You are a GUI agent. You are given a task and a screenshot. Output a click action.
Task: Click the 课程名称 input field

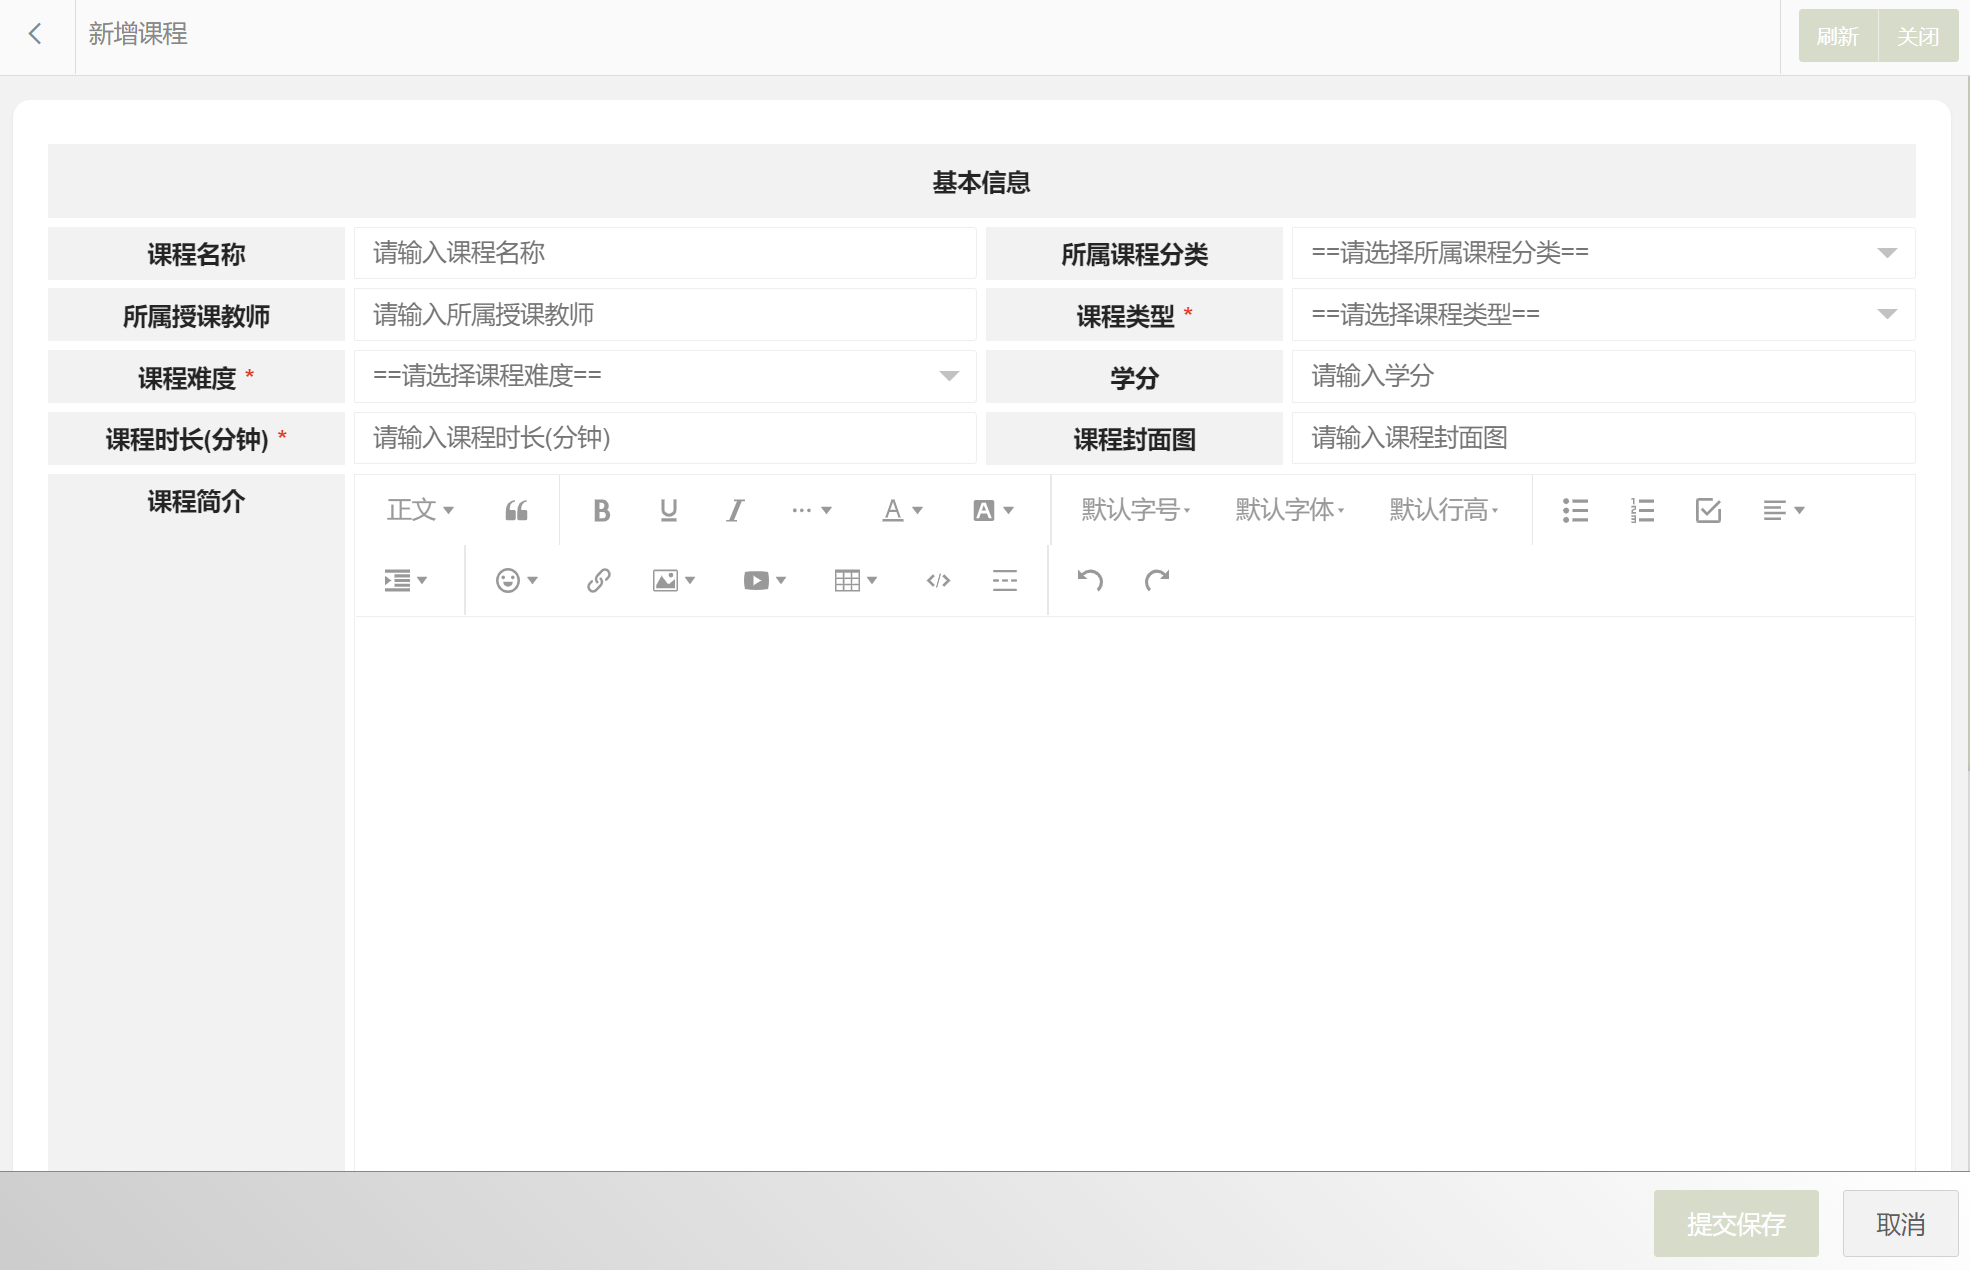[x=664, y=253]
